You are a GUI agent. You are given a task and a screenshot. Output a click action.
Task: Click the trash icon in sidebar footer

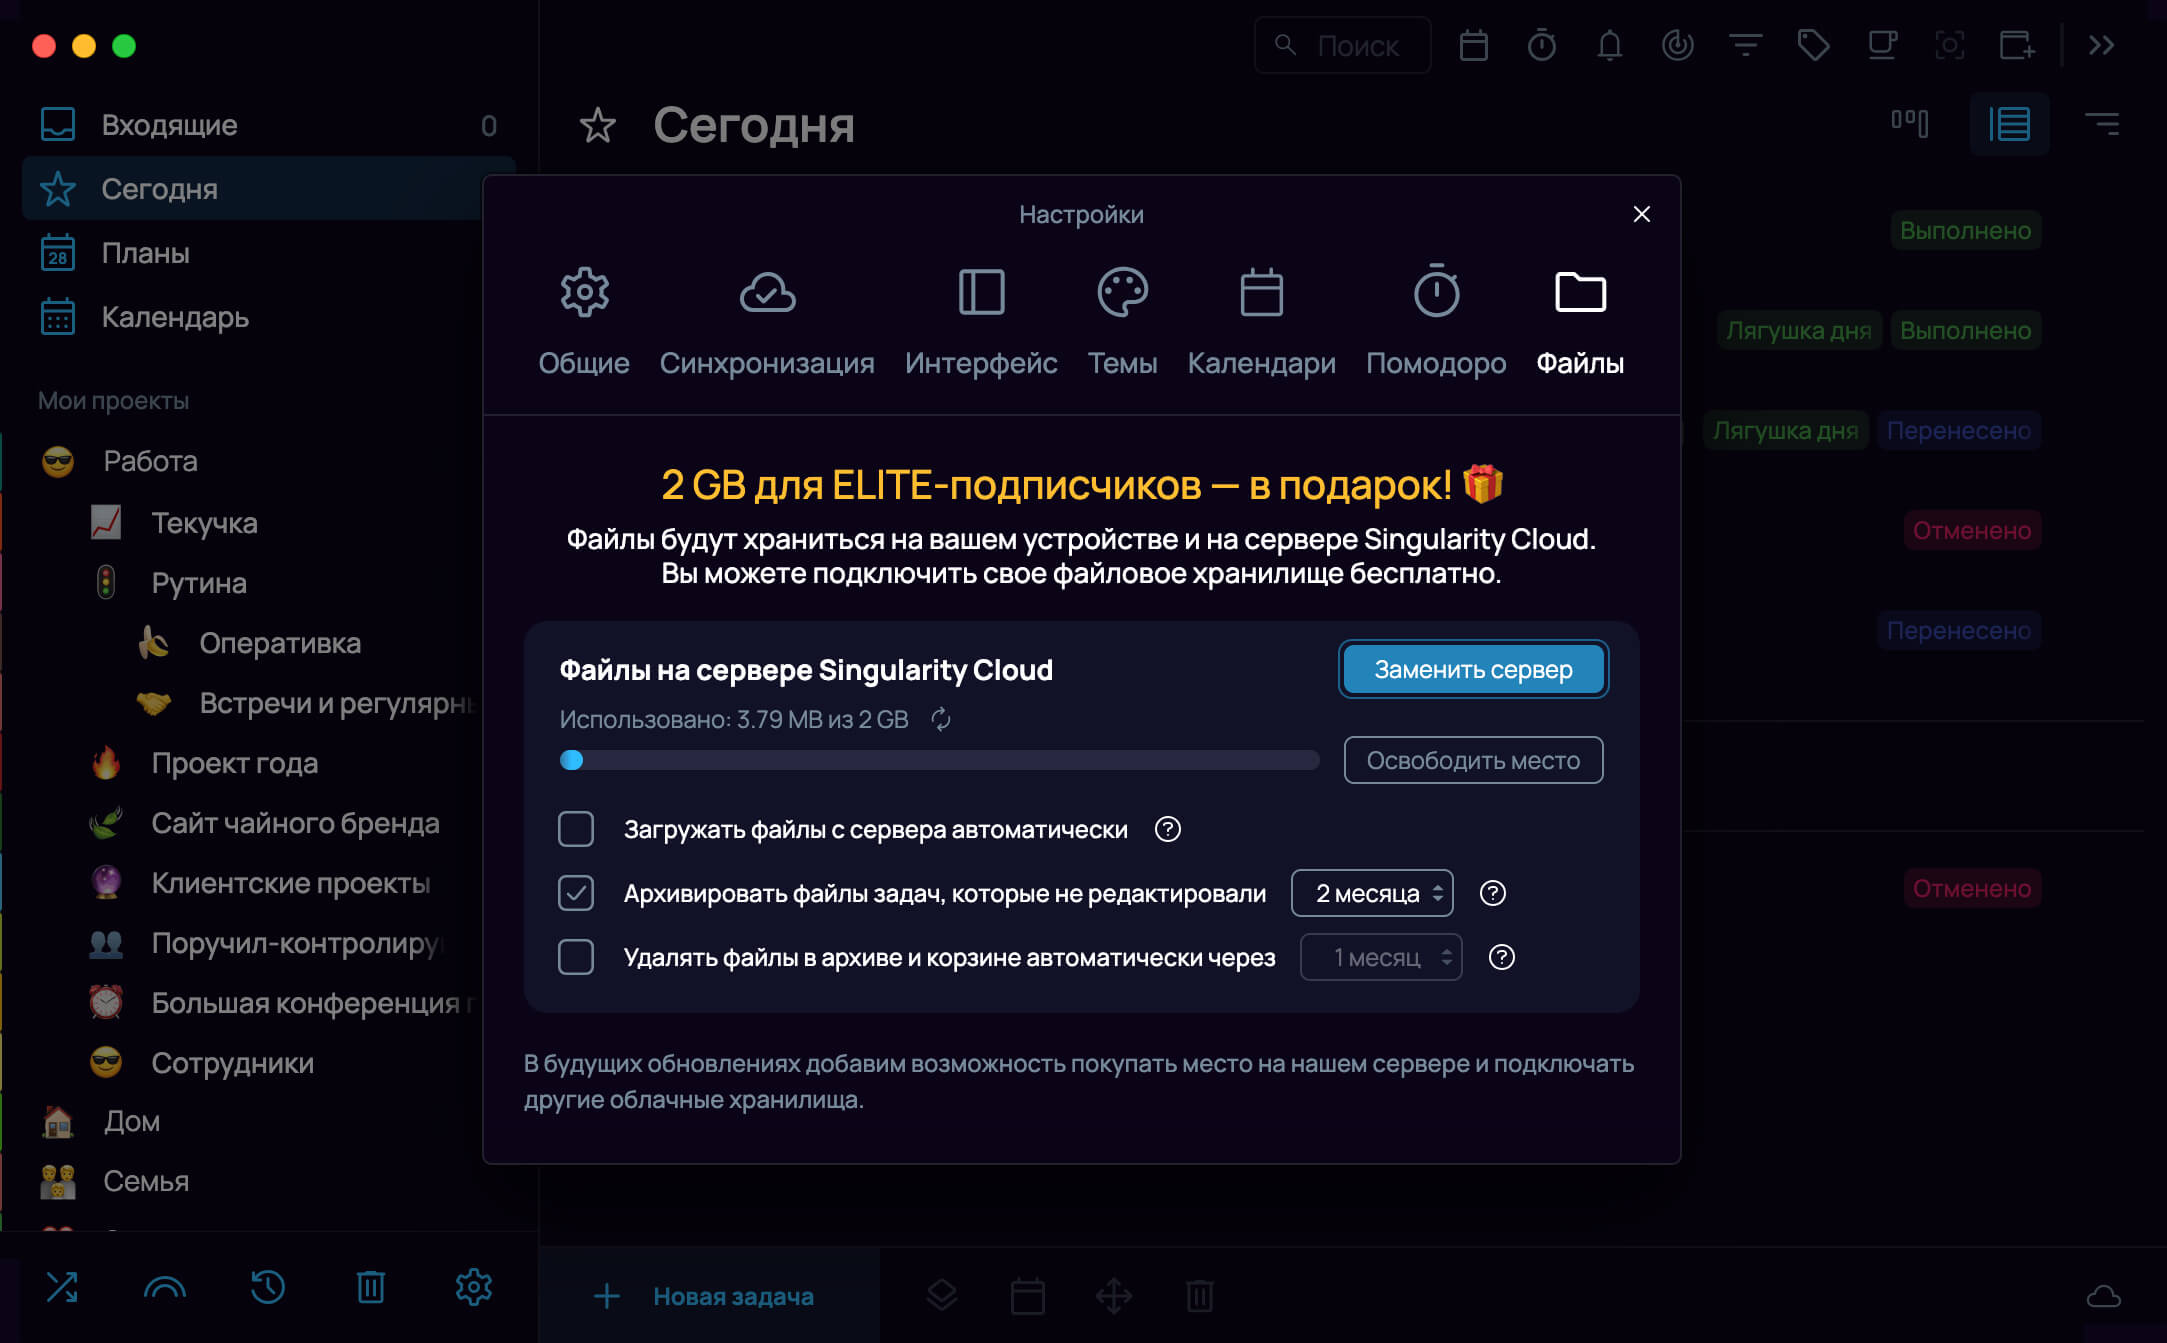coord(371,1286)
